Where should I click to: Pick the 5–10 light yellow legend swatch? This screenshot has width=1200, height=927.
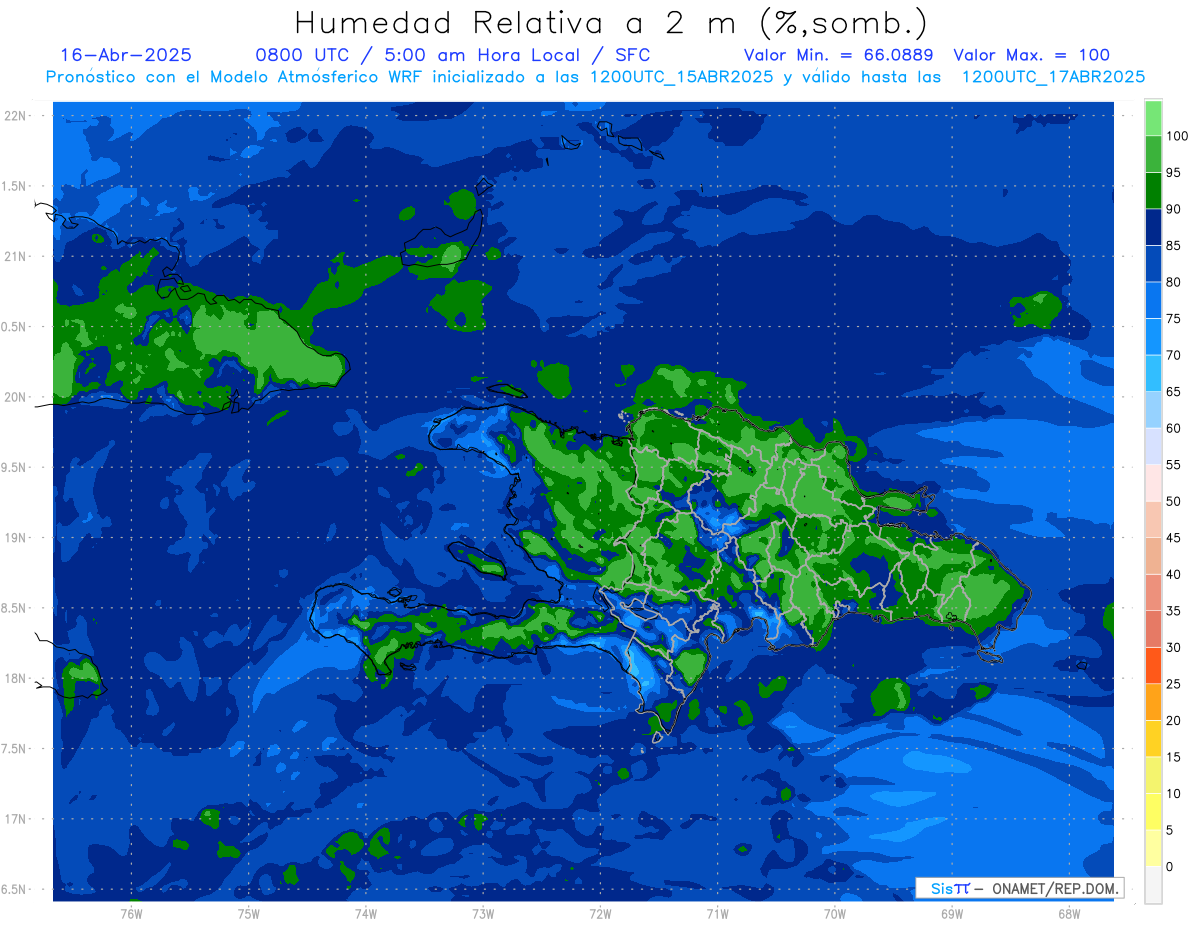(1153, 811)
